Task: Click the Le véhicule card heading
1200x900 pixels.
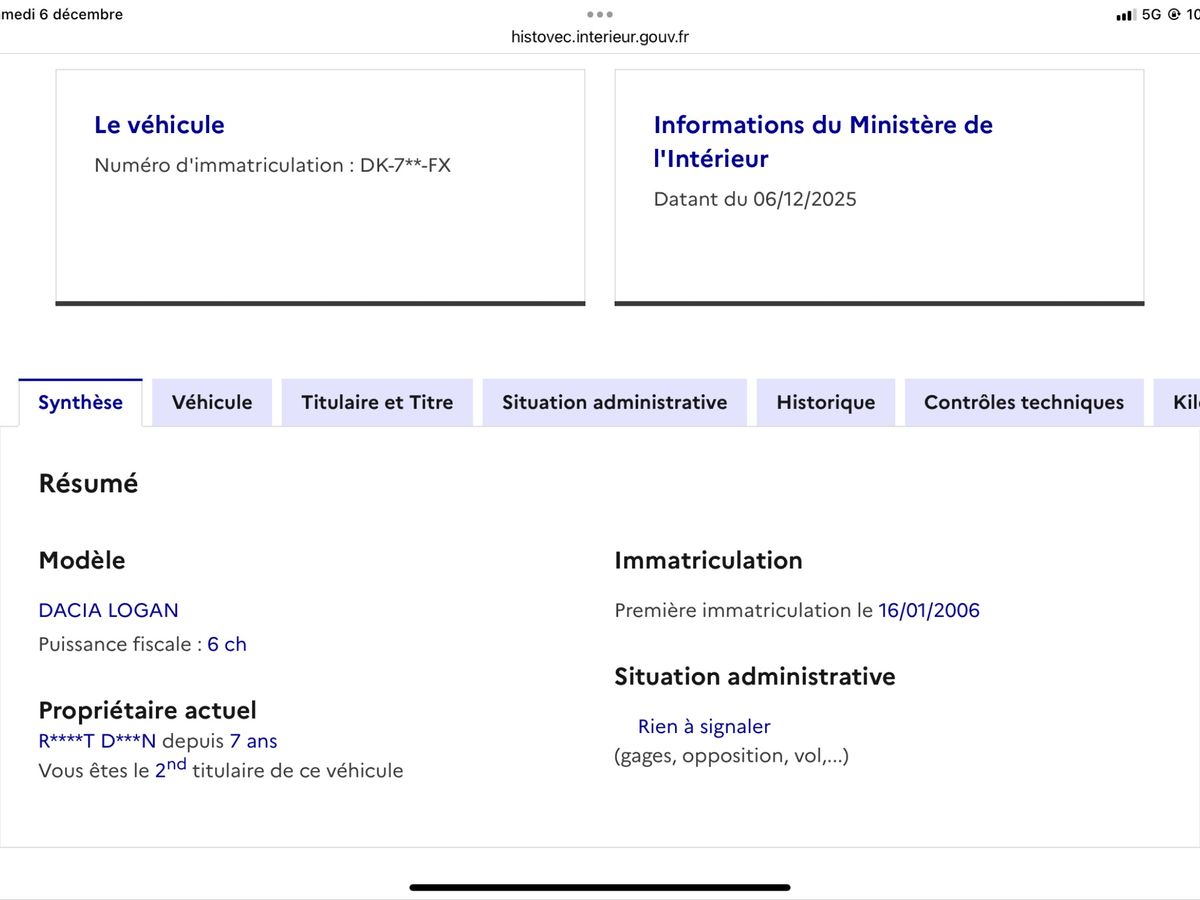Action: [159, 125]
